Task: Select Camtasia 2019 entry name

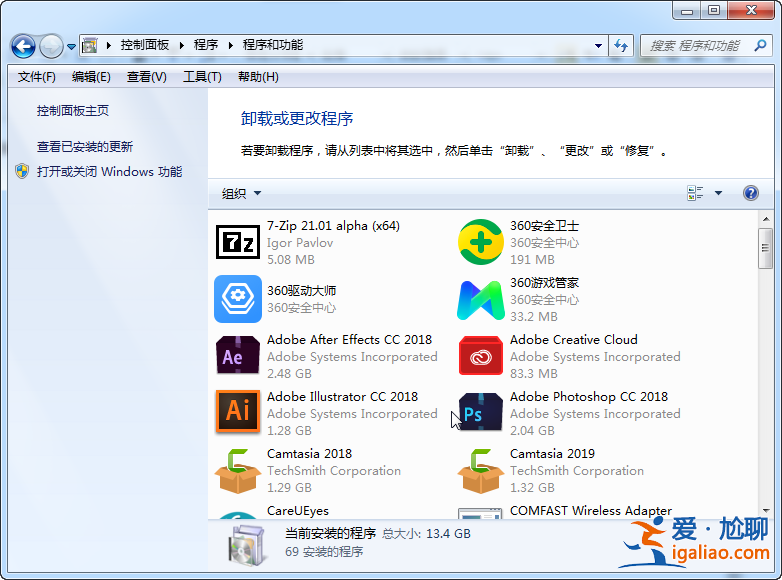Action: [x=552, y=454]
